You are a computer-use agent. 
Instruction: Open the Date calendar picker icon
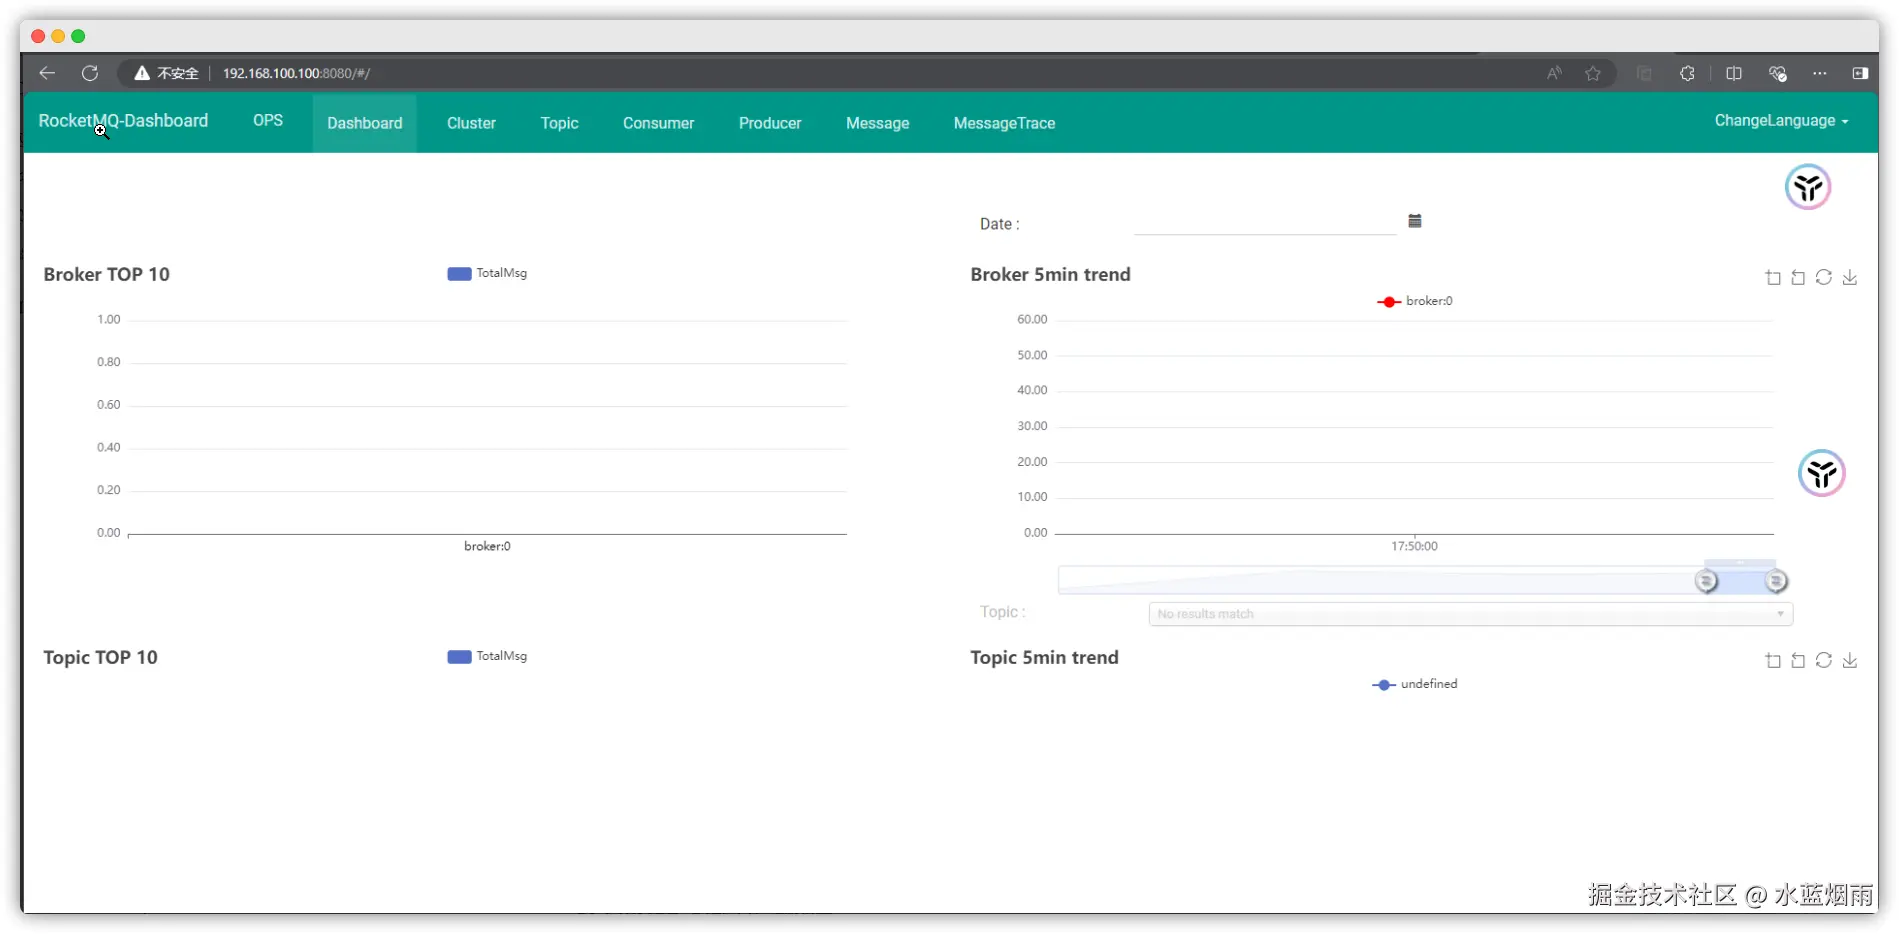(1414, 221)
